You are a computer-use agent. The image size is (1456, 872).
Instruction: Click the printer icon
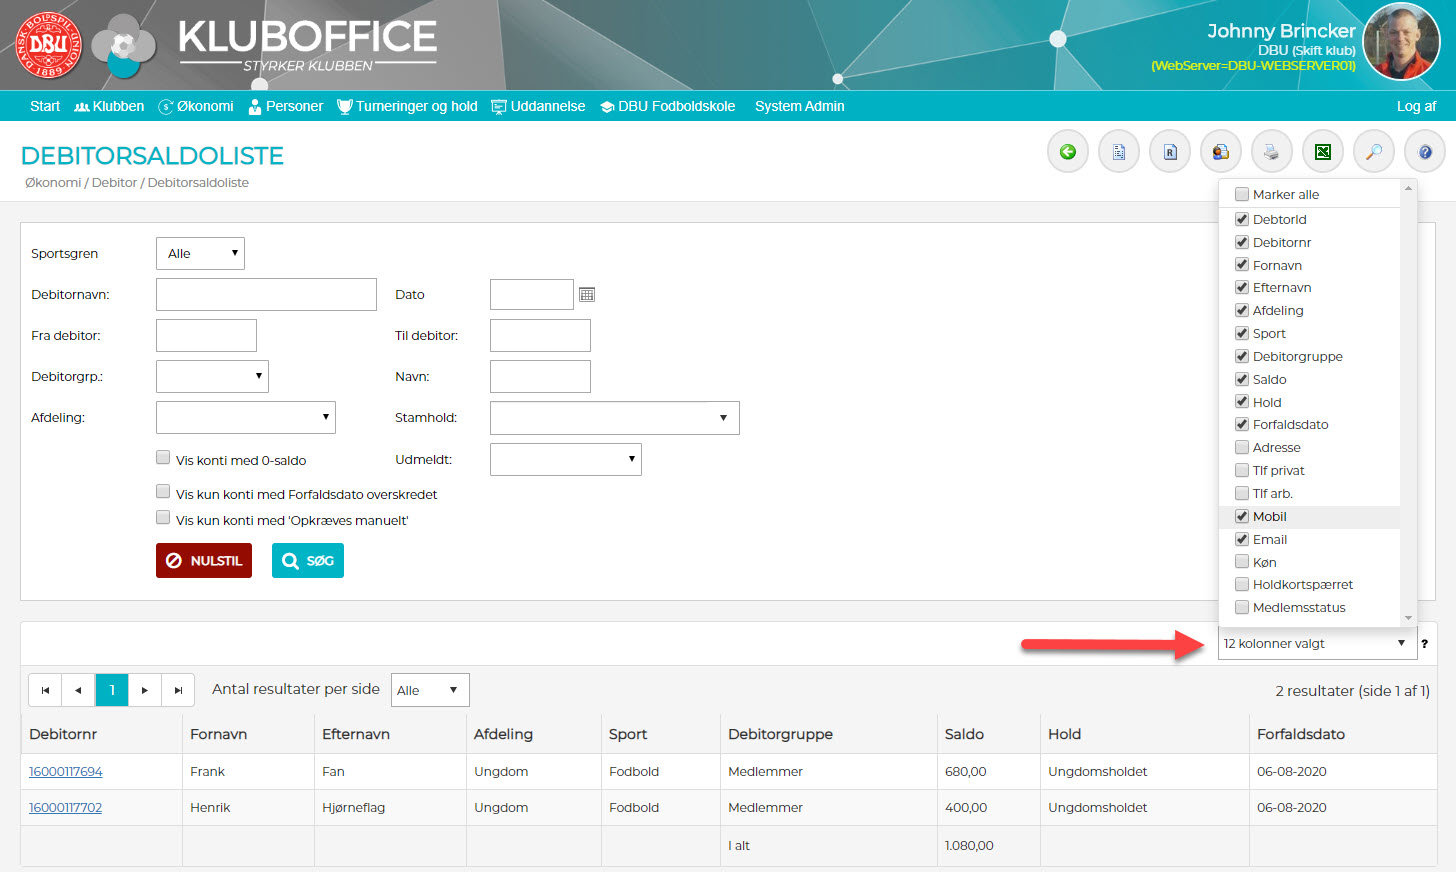(1272, 152)
